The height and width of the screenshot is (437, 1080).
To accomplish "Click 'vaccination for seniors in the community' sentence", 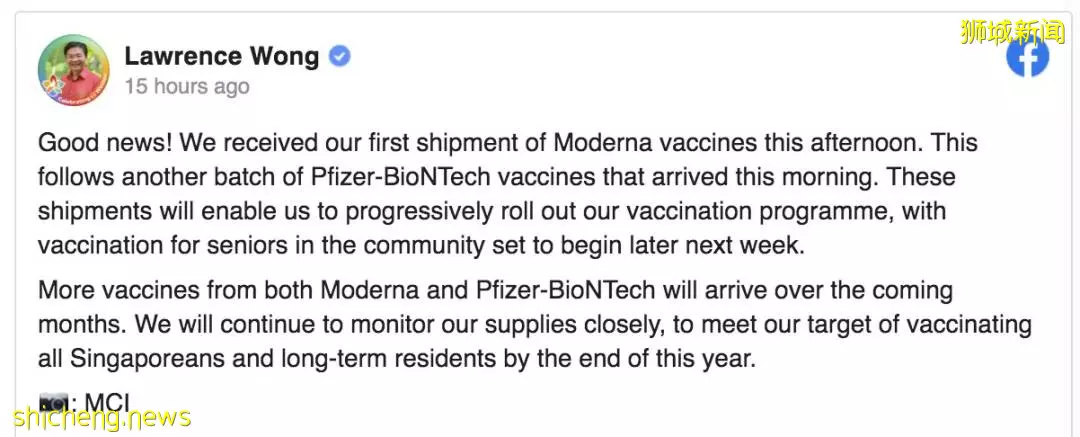I will pos(262,245).
